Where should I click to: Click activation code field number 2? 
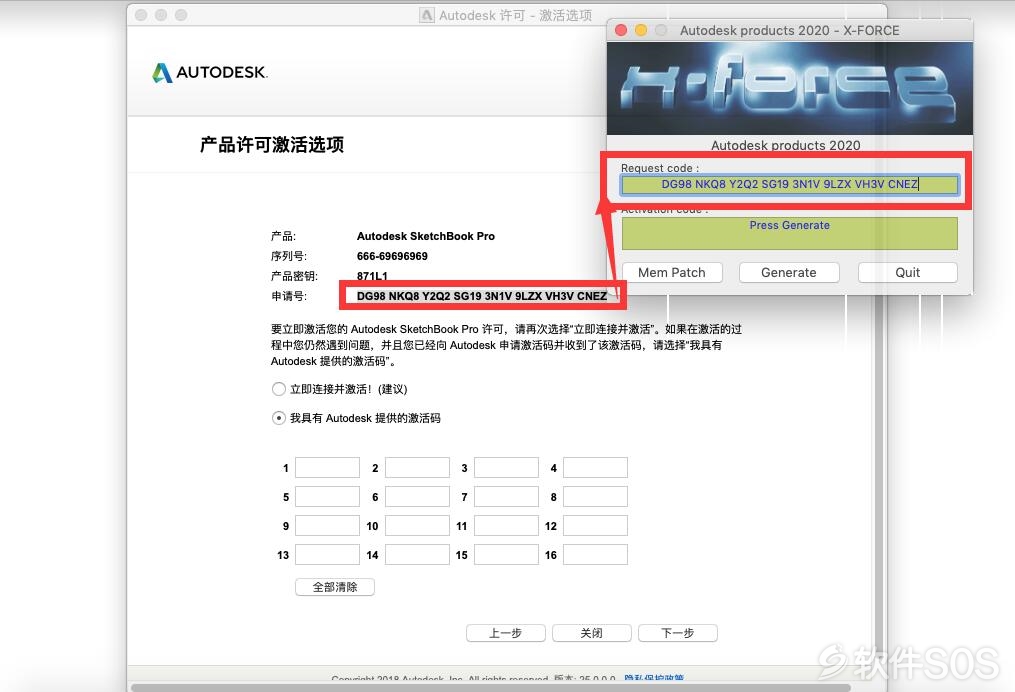point(418,467)
